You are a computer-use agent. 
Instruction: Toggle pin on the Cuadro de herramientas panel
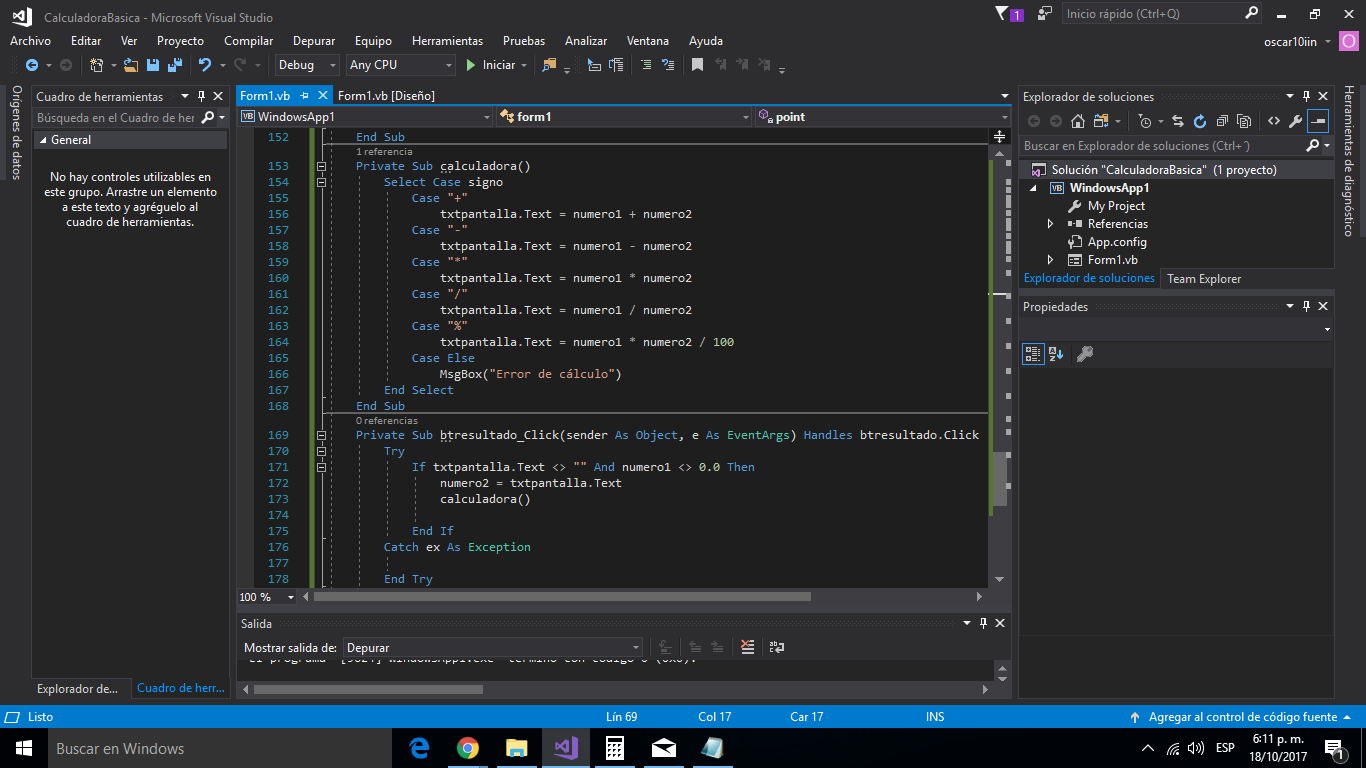[201, 97]
